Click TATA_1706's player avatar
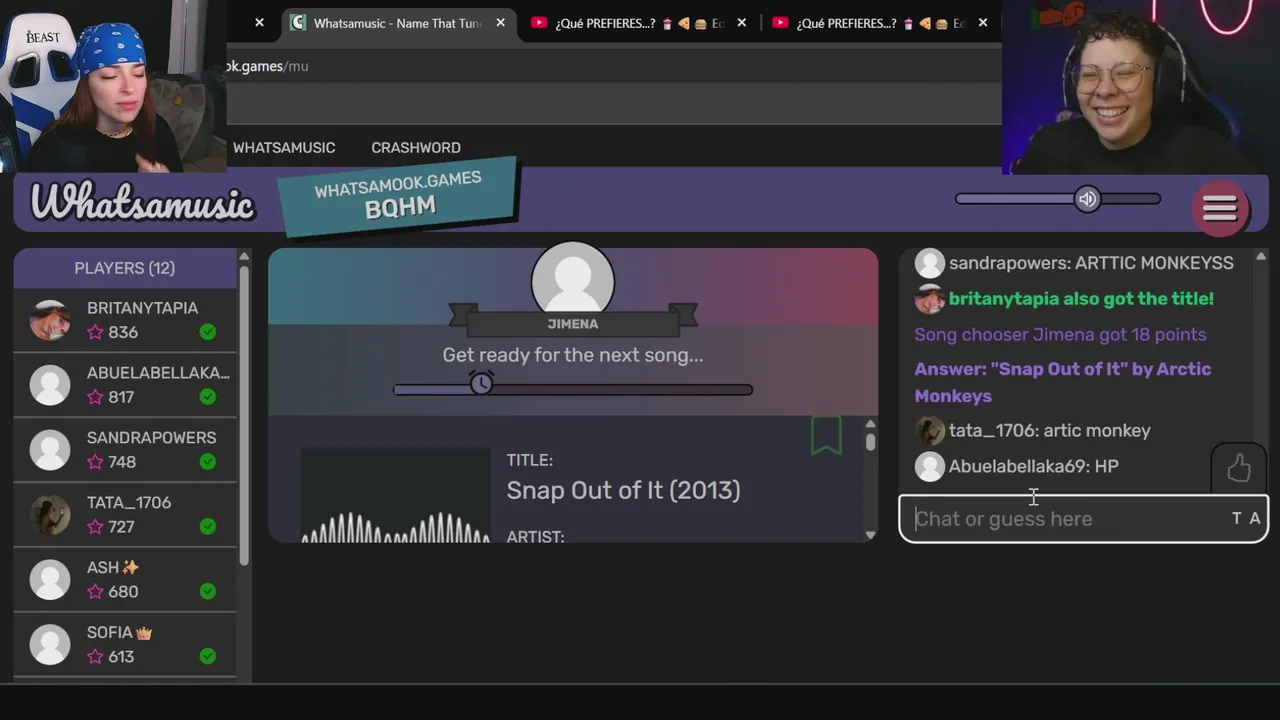Screen dimensions: 1280x720 (50, 515)
